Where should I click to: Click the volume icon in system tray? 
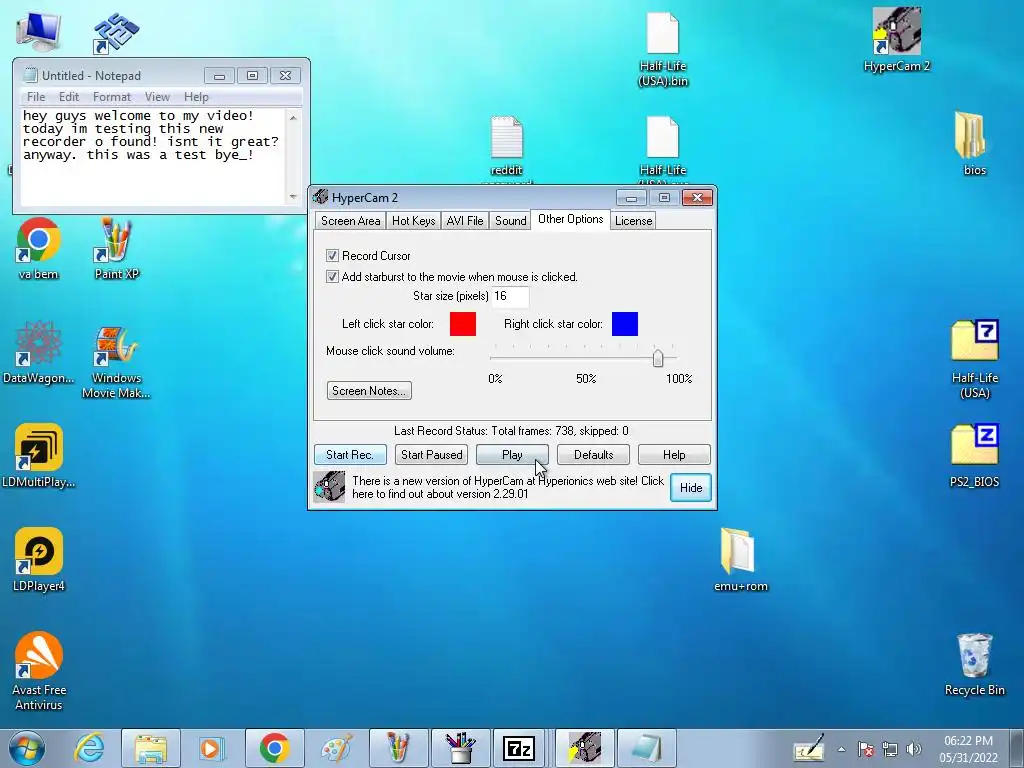914,749
